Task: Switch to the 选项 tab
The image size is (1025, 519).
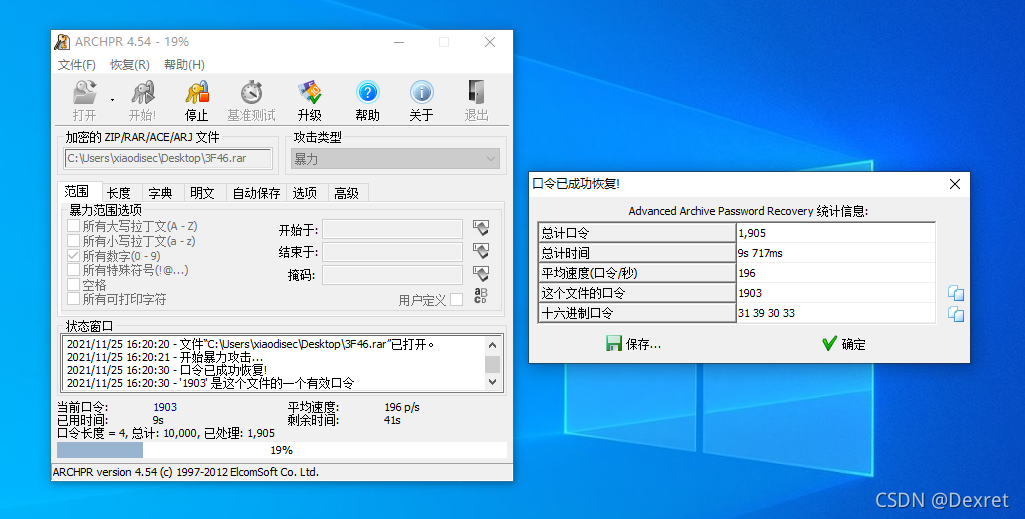Action: (x=305, y=193)
